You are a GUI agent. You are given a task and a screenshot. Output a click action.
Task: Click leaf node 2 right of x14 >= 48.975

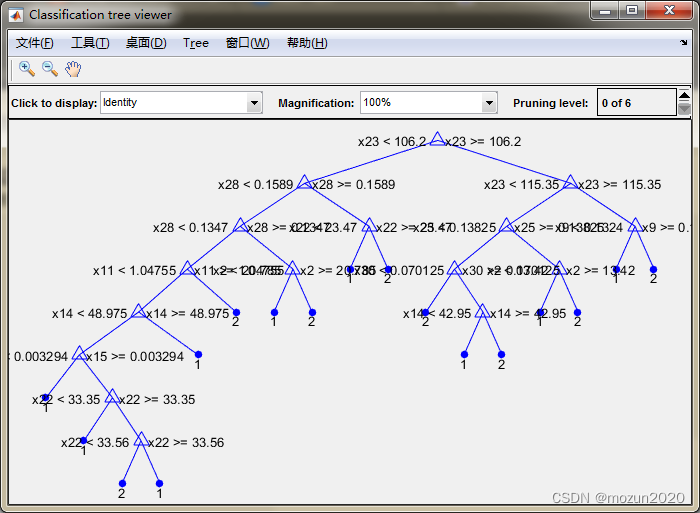tap(236, 313)
